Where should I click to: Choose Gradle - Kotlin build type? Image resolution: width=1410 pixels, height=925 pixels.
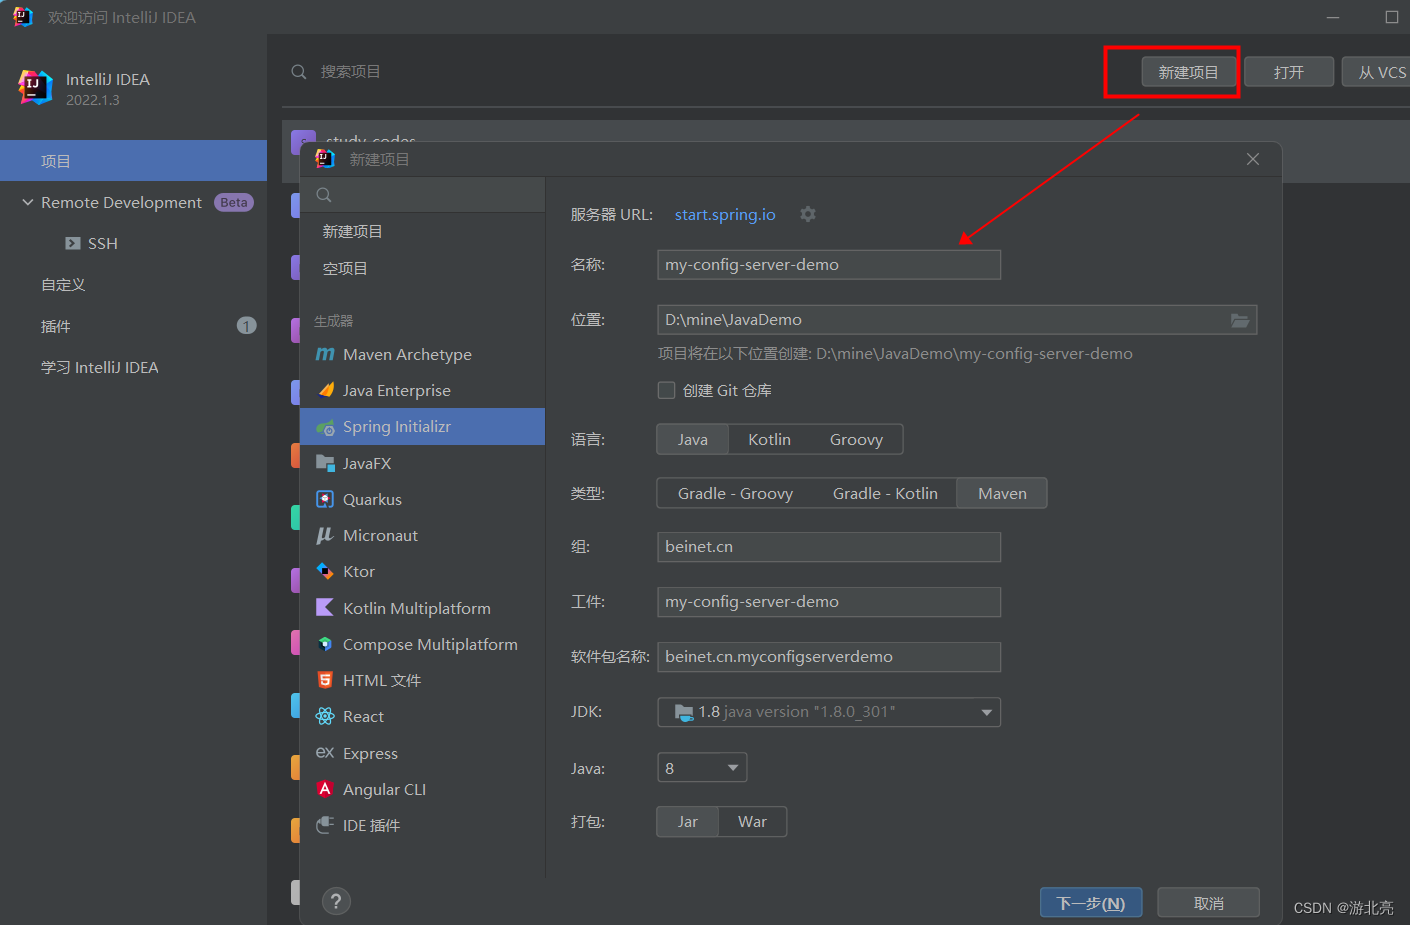click(x=885, y=493)
